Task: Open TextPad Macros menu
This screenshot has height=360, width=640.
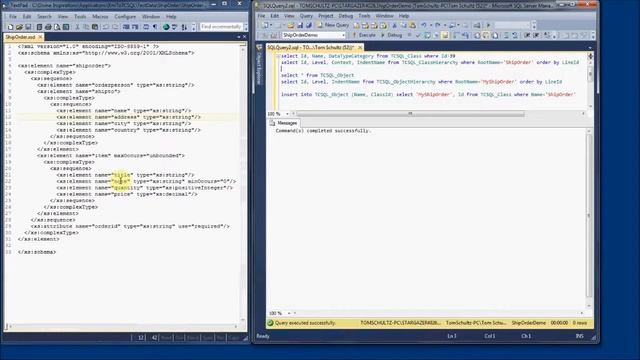Action: pos(100,17)
